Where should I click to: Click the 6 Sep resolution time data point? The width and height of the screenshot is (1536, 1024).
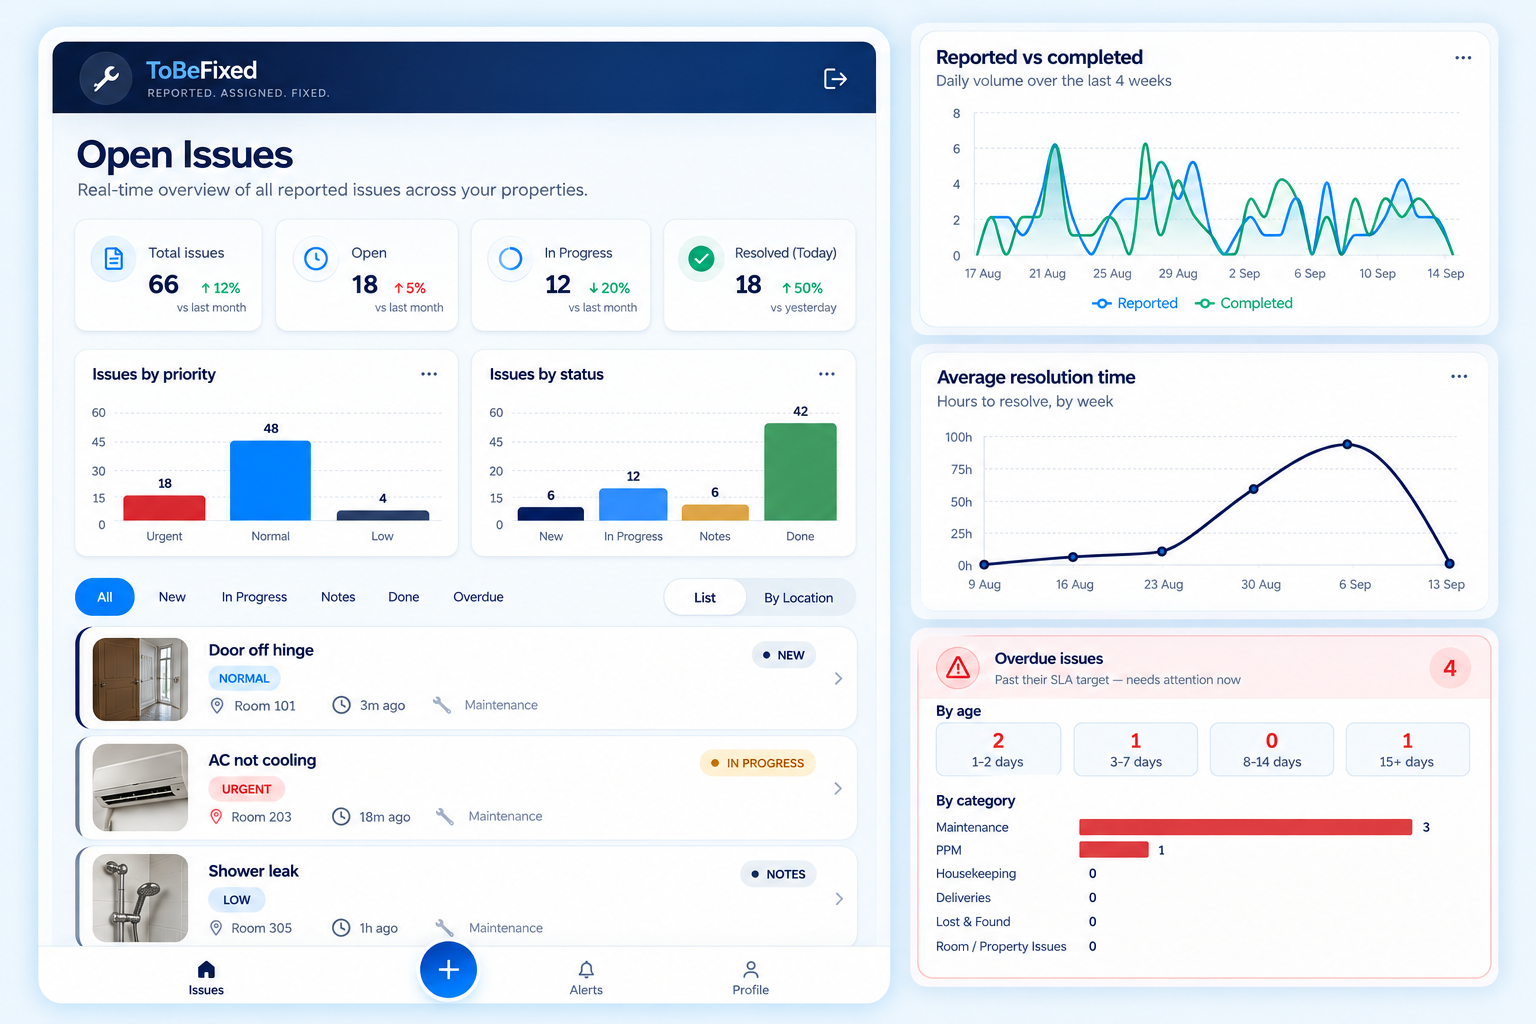[1347, 444]
